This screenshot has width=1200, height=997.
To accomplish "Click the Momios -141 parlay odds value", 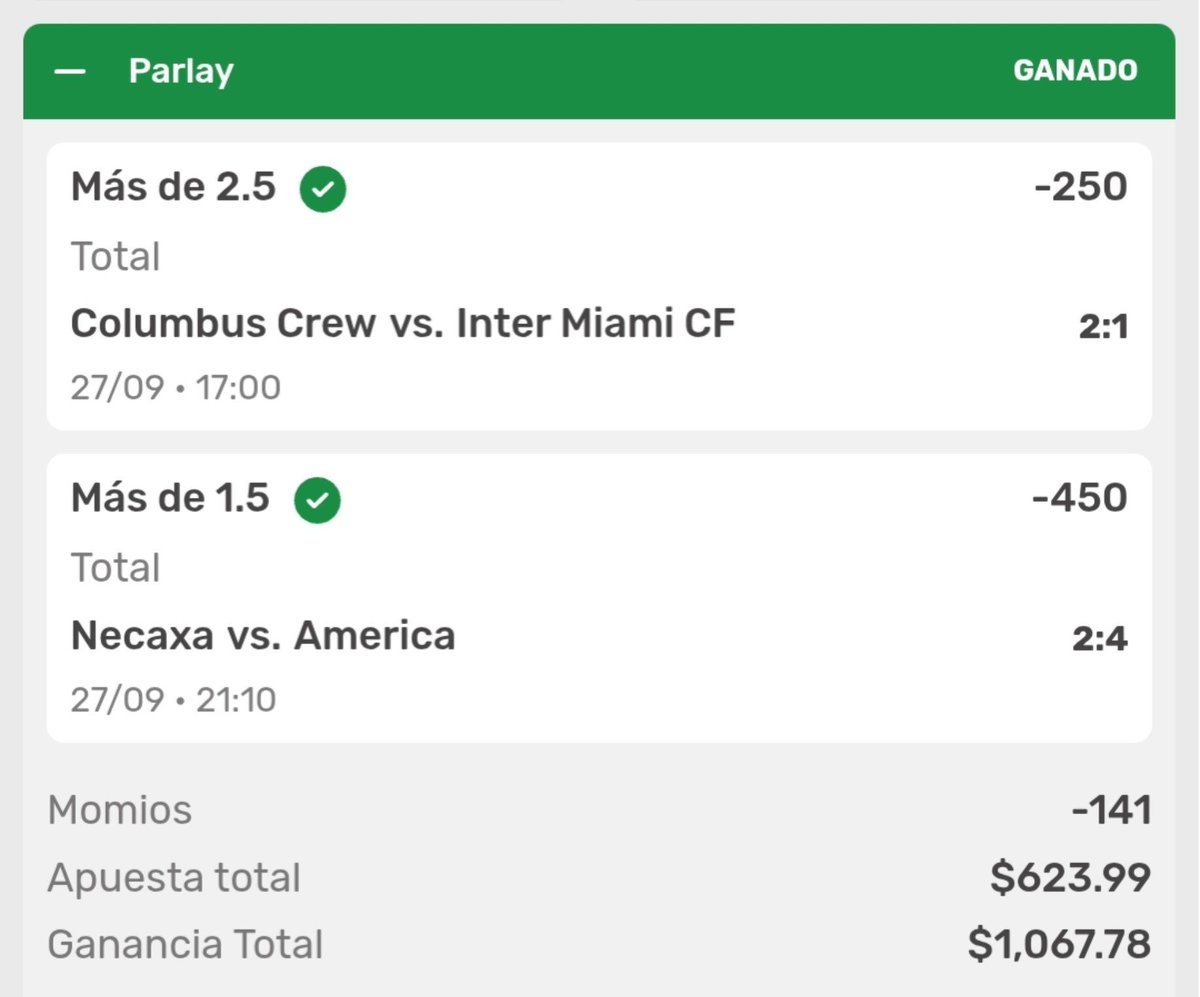I will [x=1111, y=810].
